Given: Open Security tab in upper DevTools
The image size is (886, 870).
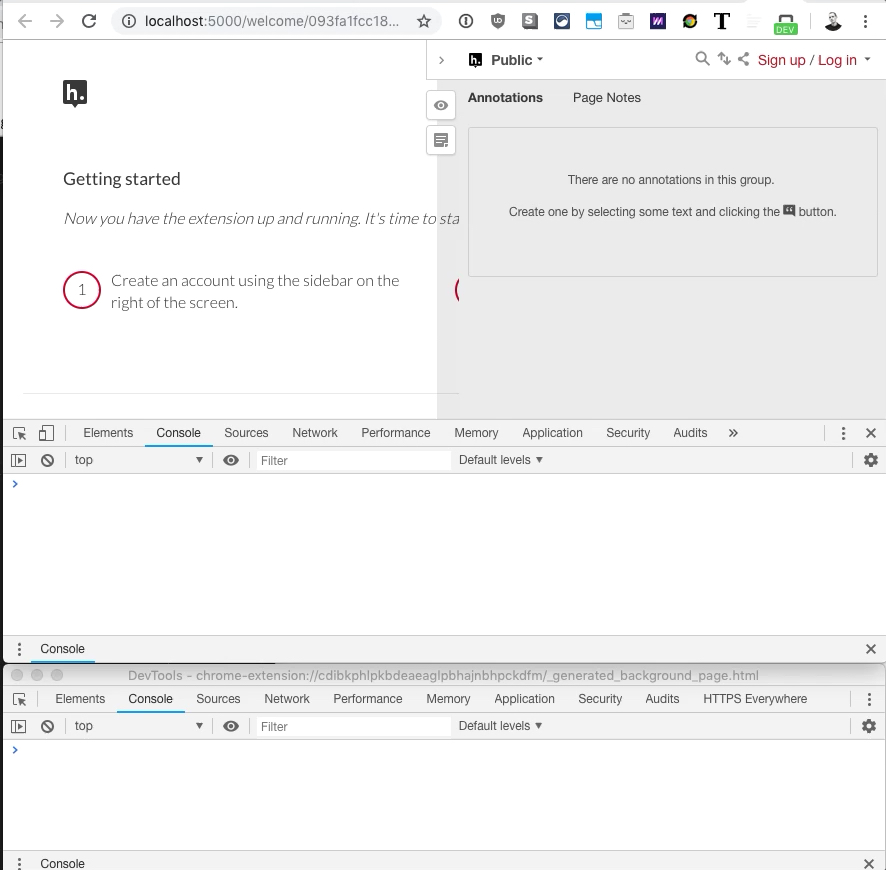Looking at the screenshot, I should tap(628, 433).
